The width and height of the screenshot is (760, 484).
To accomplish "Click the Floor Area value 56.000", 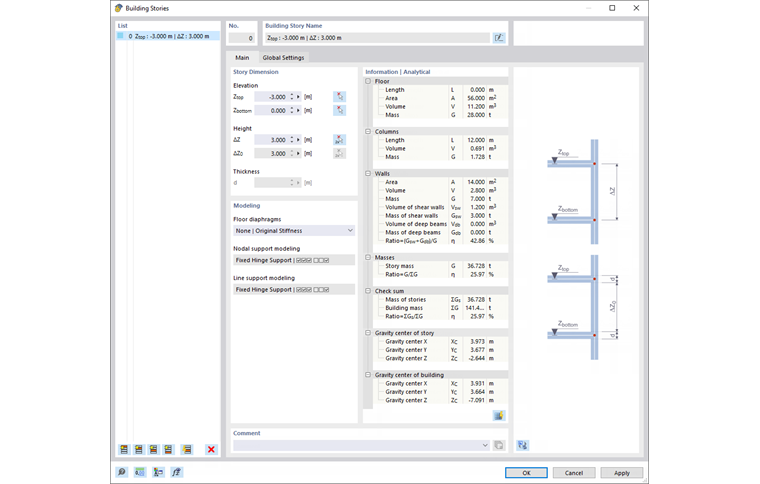I will [x=476, y=98].
